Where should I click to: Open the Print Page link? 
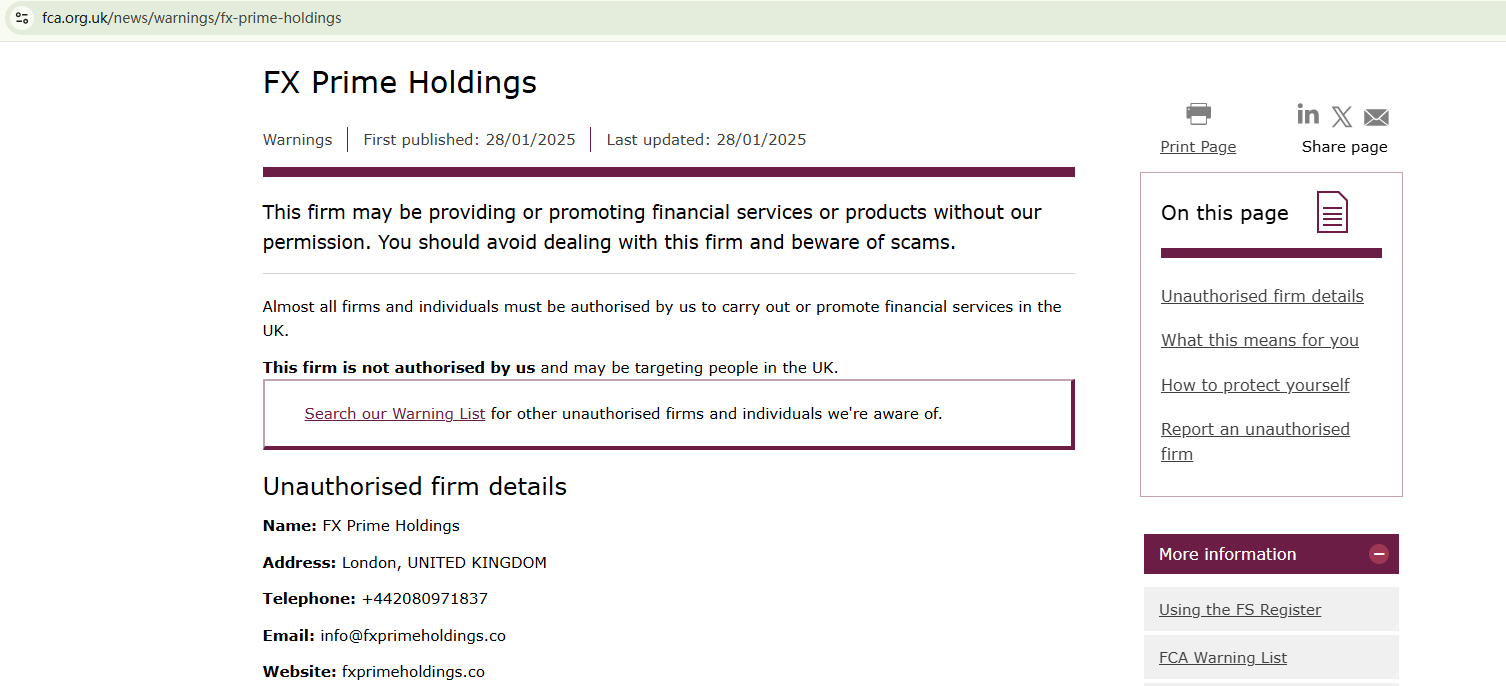tap(1198, 147)
